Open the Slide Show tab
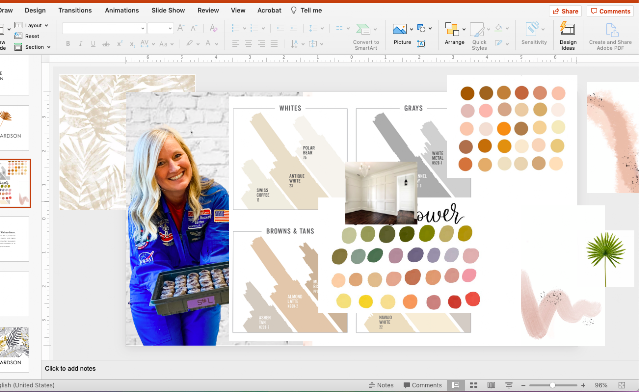Viewport: 639px width, 392px height. point(168,10)
